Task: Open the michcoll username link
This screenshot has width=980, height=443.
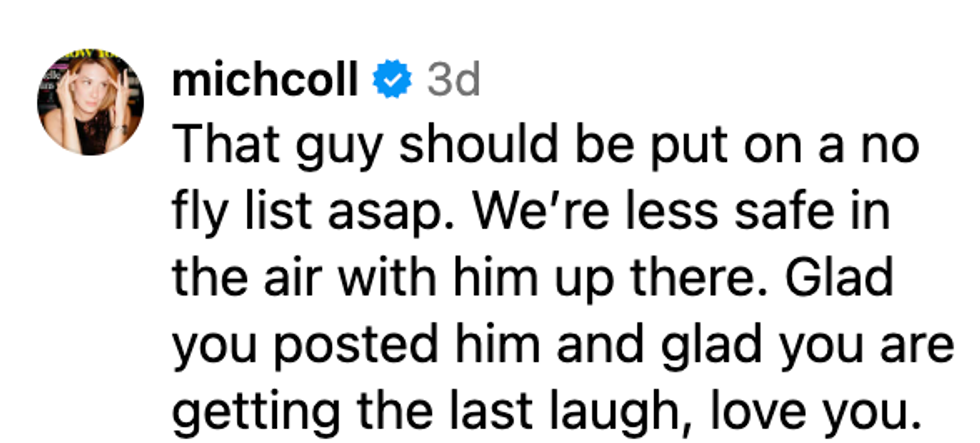Action: pyautogui.click(x=264, y=81)
